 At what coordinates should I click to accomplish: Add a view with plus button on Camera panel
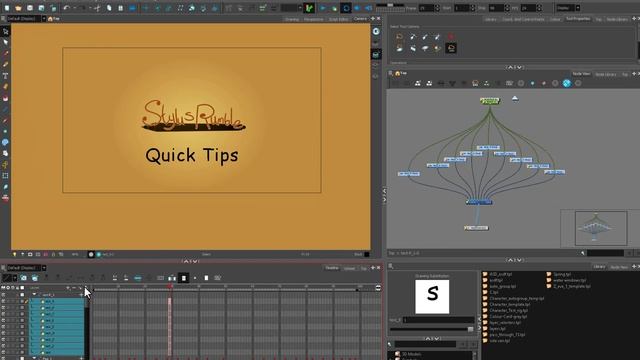point(373,19)
